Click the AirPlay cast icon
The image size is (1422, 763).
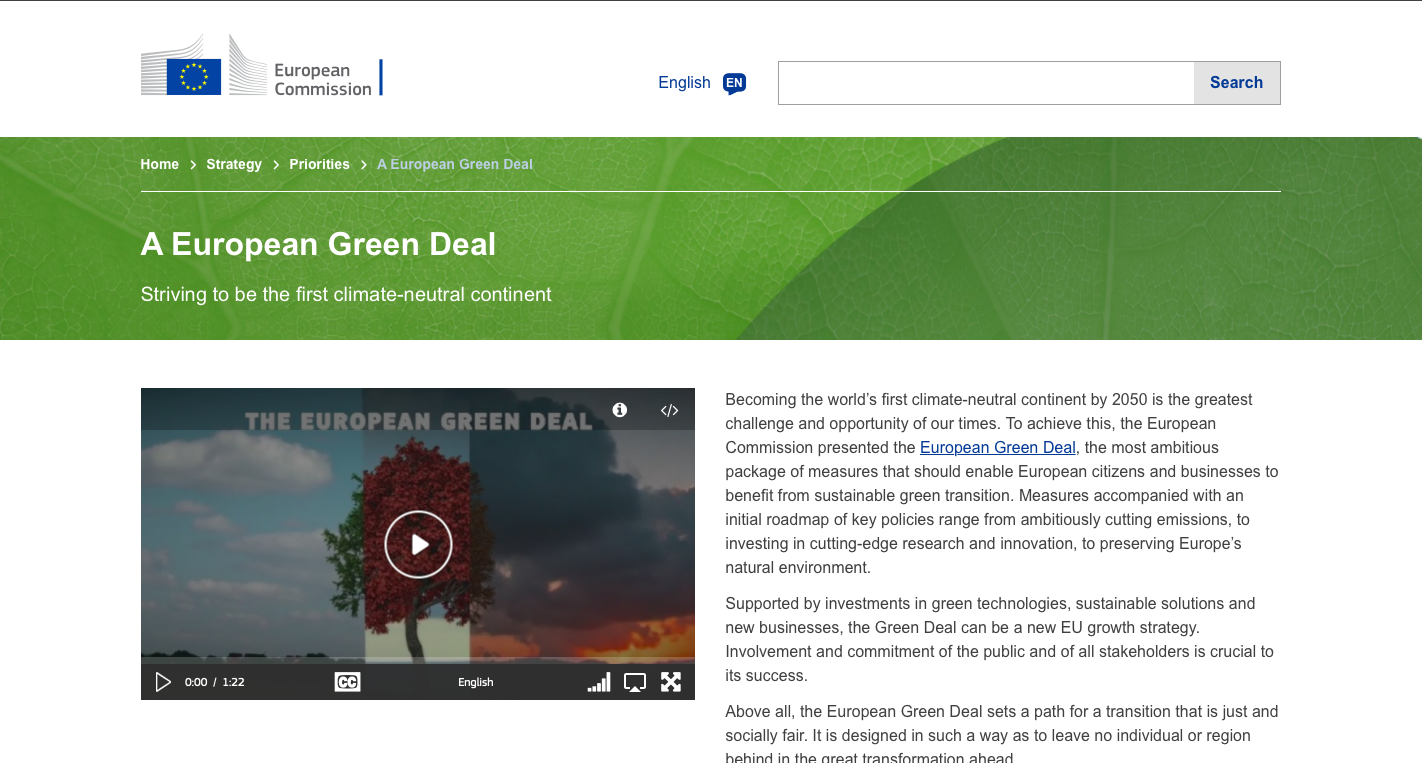(x=635, y=682)
